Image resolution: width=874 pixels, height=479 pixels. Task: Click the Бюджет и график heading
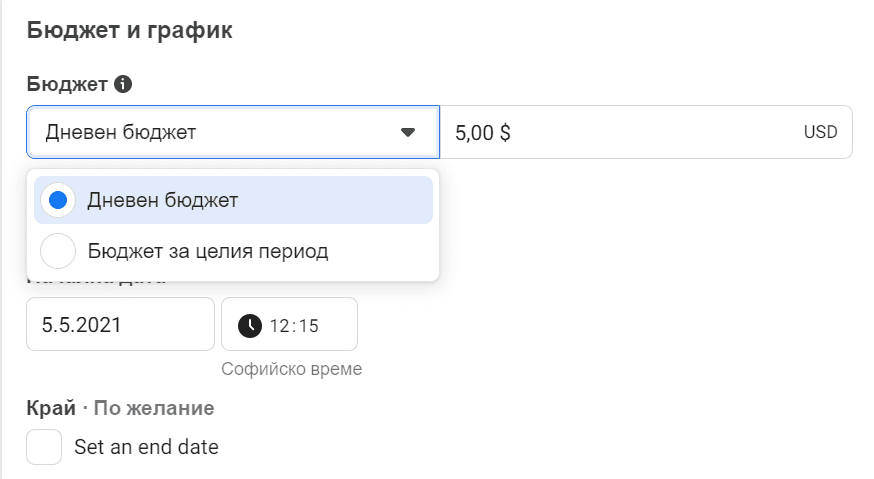click(130, 31)
